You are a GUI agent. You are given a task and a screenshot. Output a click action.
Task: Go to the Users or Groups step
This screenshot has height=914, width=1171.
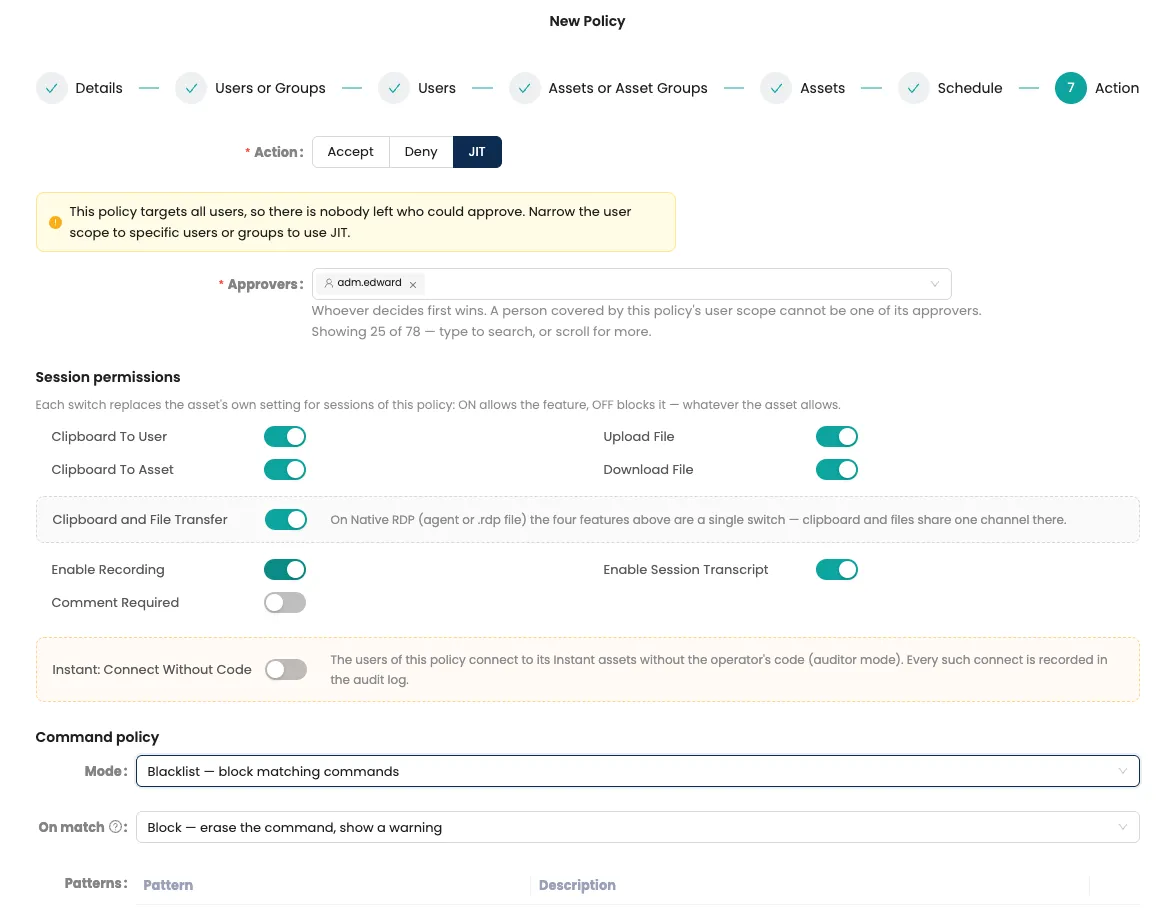(270, 88)
